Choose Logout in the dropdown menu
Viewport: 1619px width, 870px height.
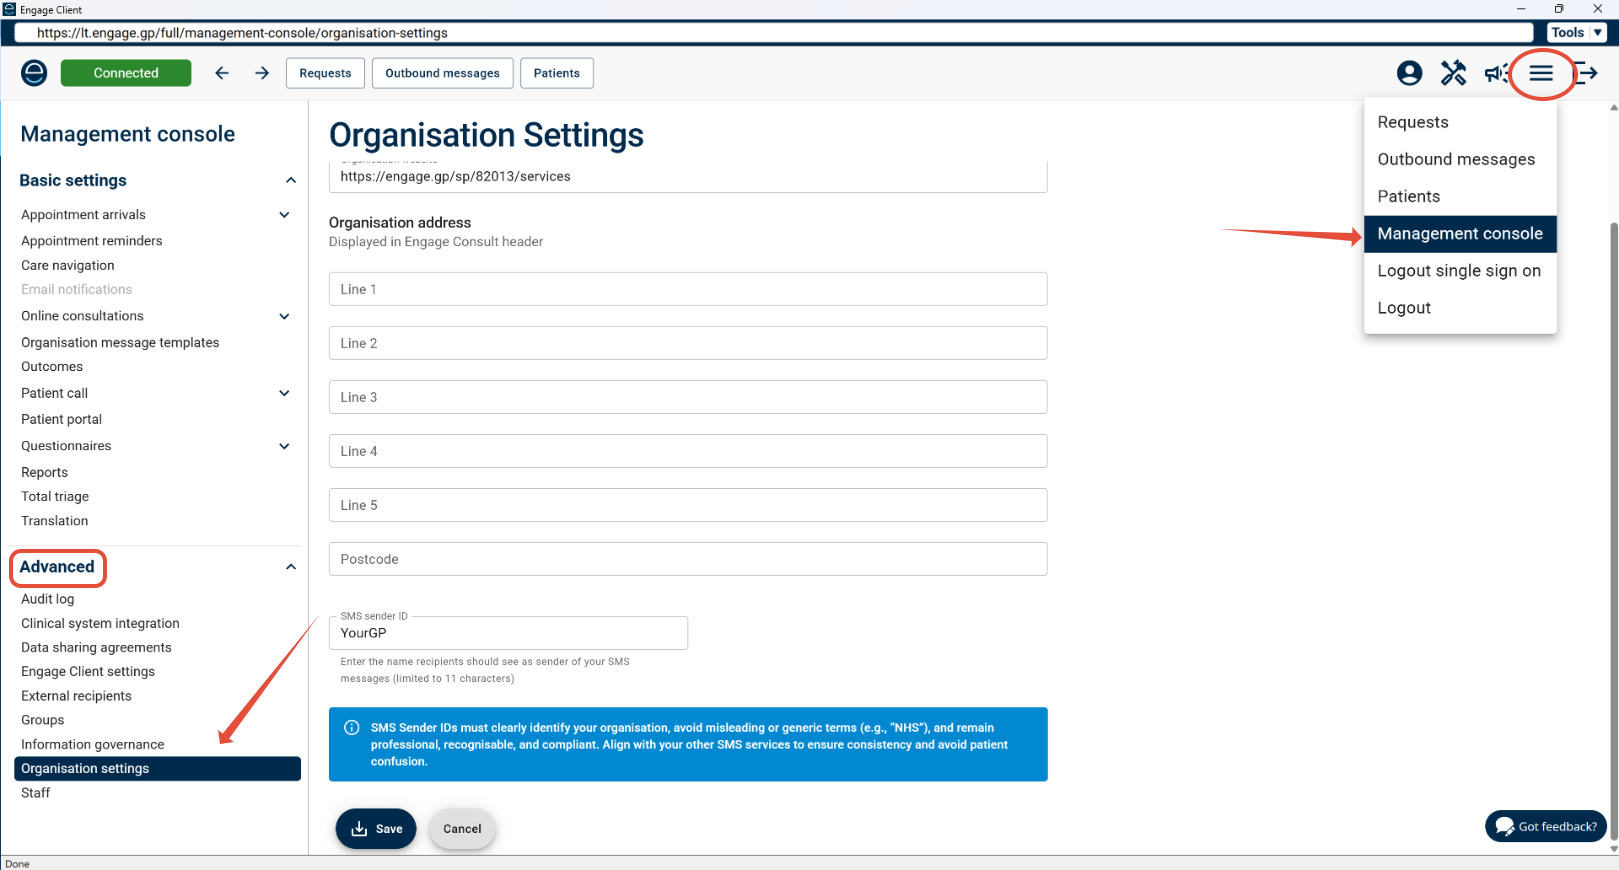click(1460, 308)
